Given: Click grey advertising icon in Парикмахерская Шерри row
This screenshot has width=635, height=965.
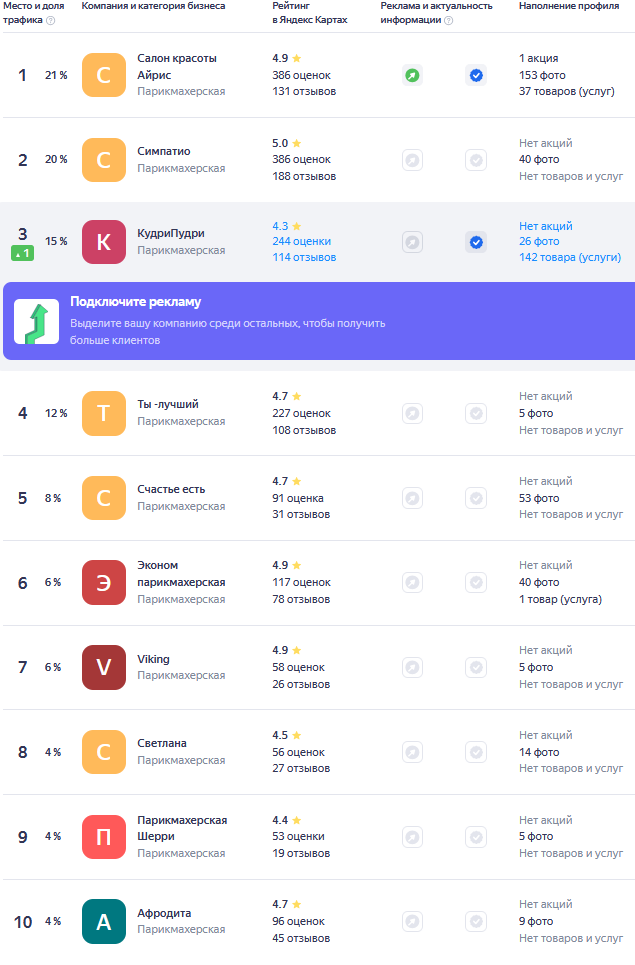Looking at the screenshot, I should coord(412,837).
